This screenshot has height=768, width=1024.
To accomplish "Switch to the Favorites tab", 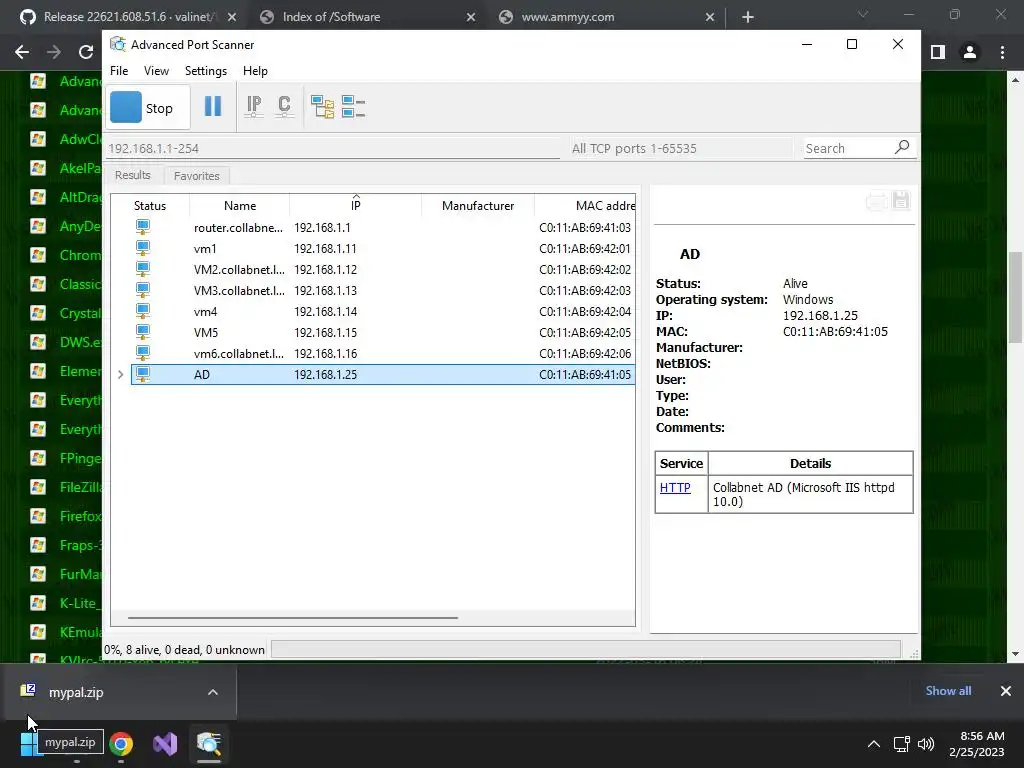I will click(197, 176).
